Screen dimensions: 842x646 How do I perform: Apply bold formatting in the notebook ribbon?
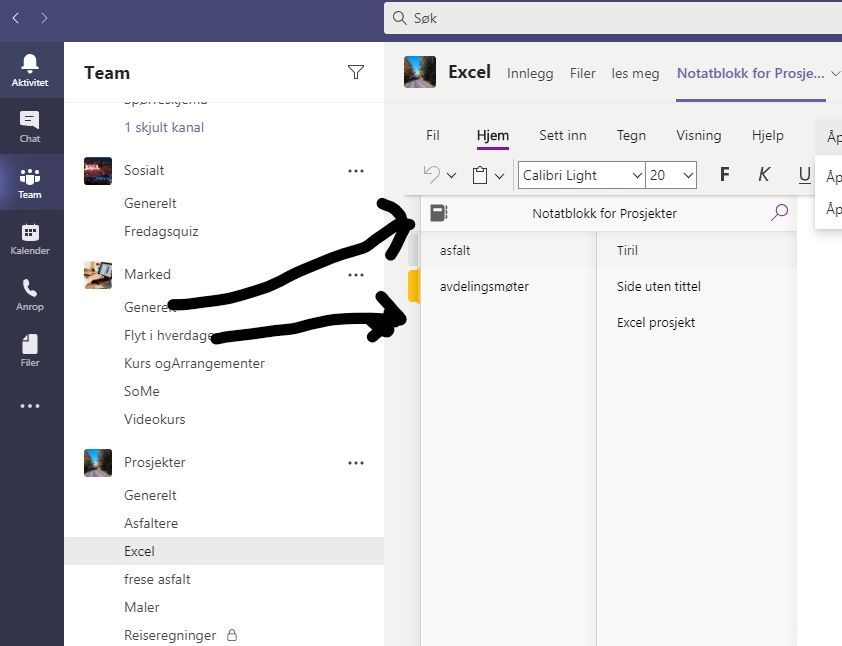pos(723,174)
